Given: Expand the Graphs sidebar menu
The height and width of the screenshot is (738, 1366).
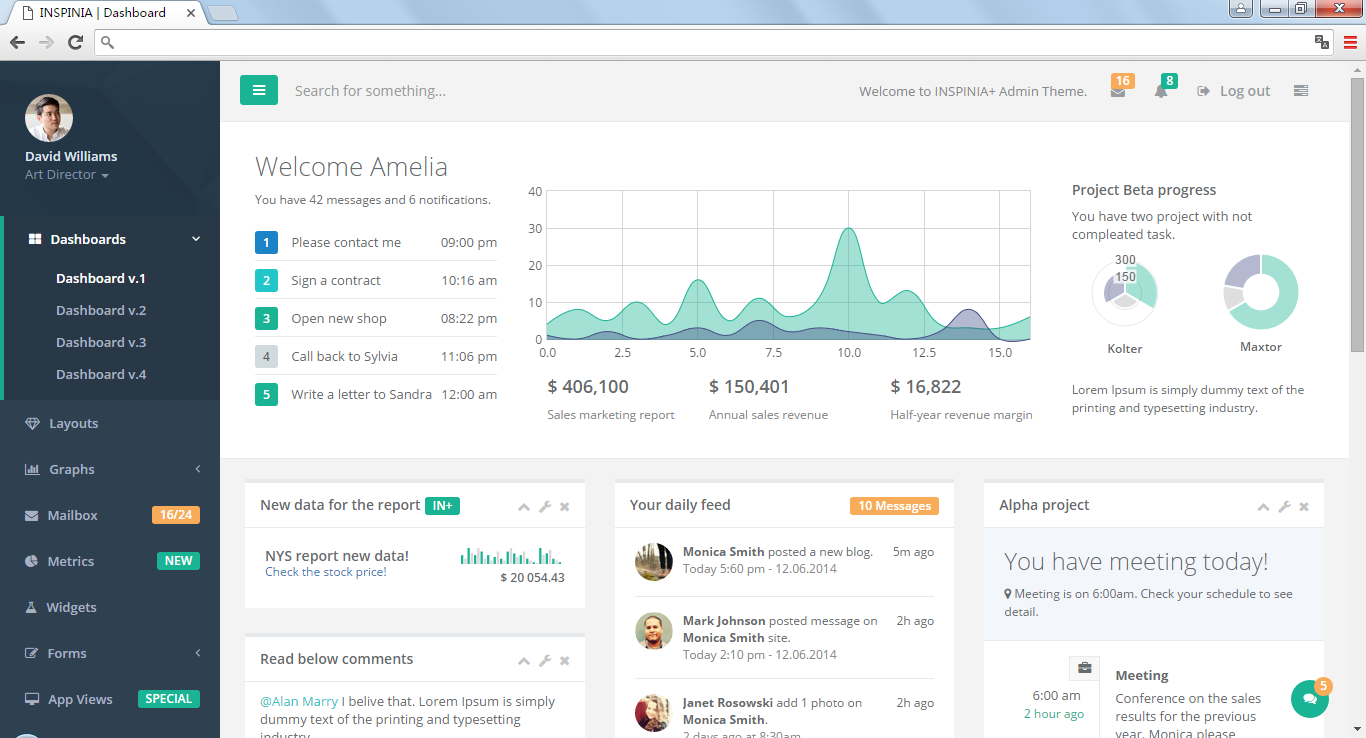Looking at the screenshot, I should 110,469.
